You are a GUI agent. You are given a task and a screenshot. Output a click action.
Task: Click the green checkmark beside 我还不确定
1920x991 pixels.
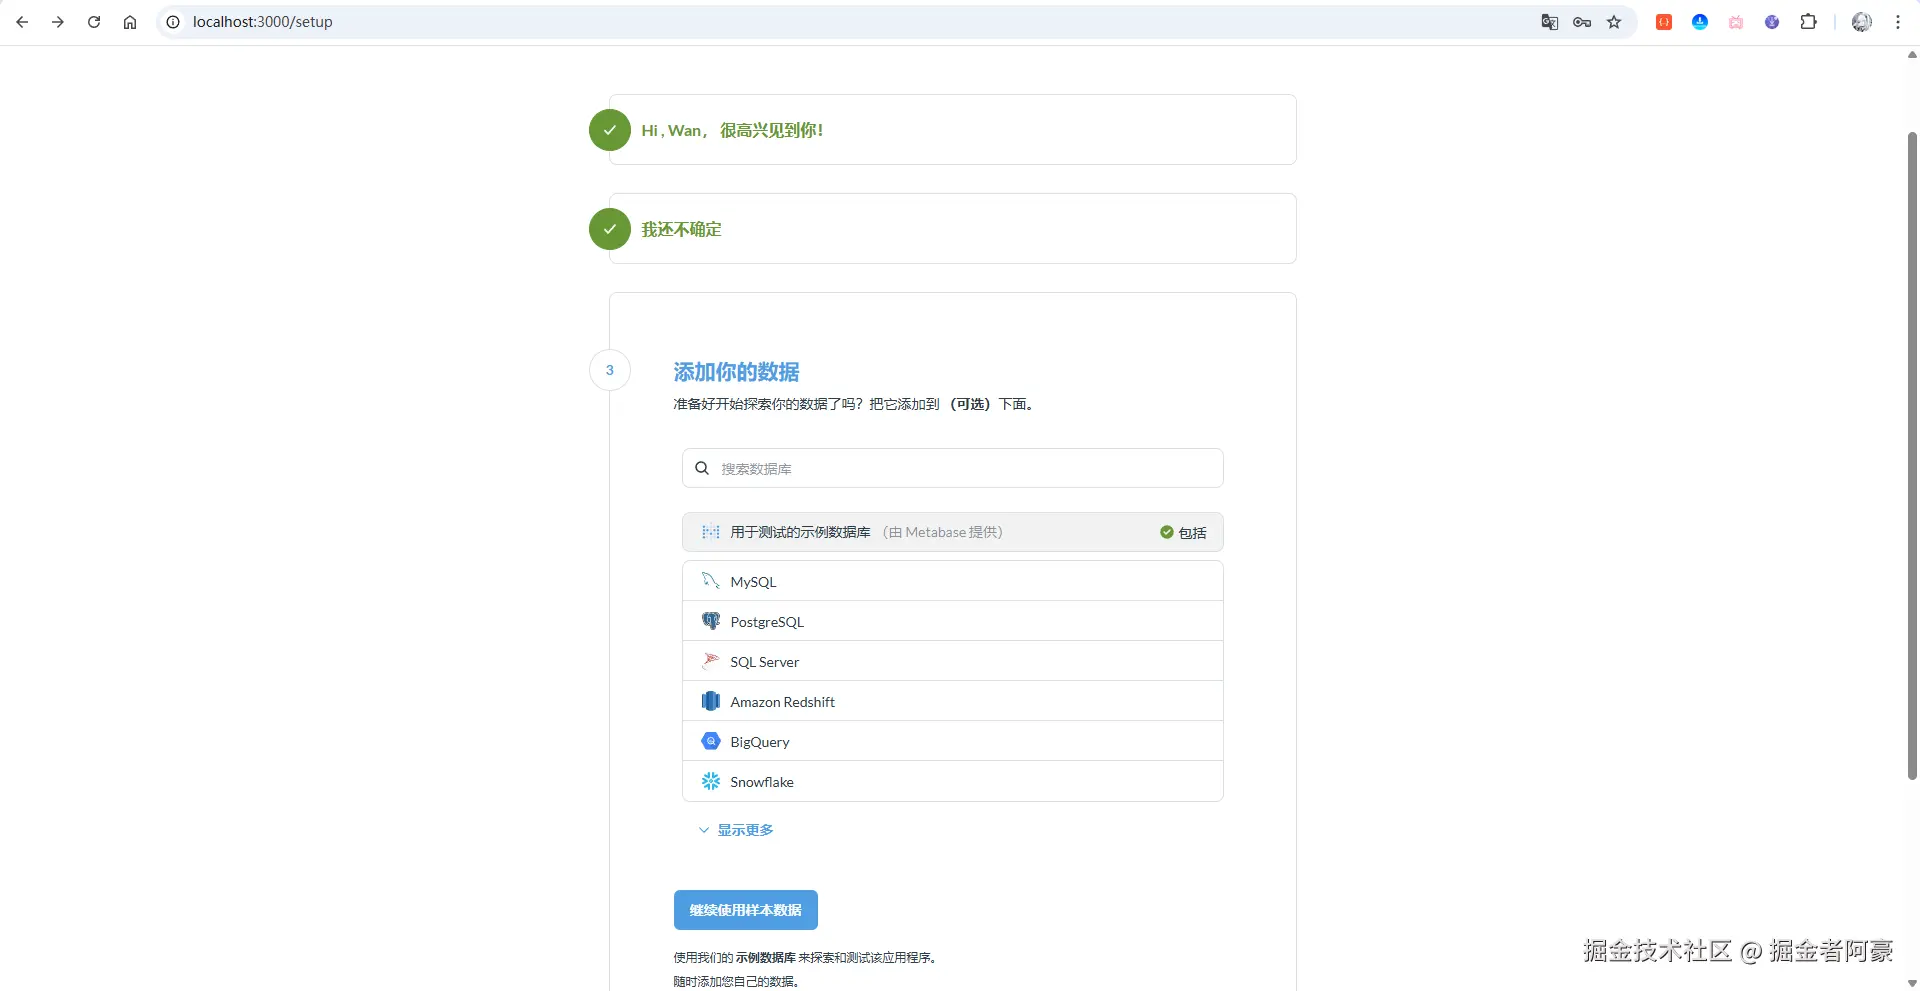click(x=610, y=229)
